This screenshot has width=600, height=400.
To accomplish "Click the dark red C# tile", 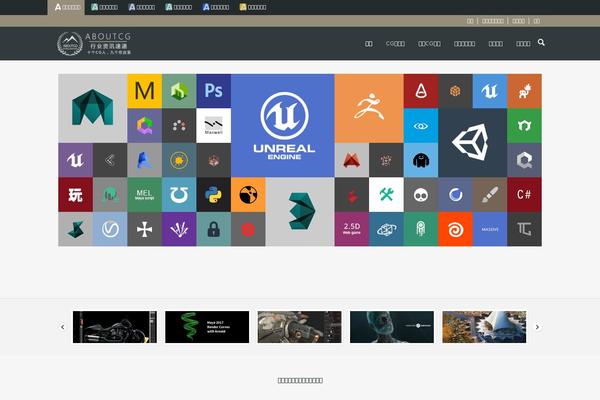I will (524, 194).
